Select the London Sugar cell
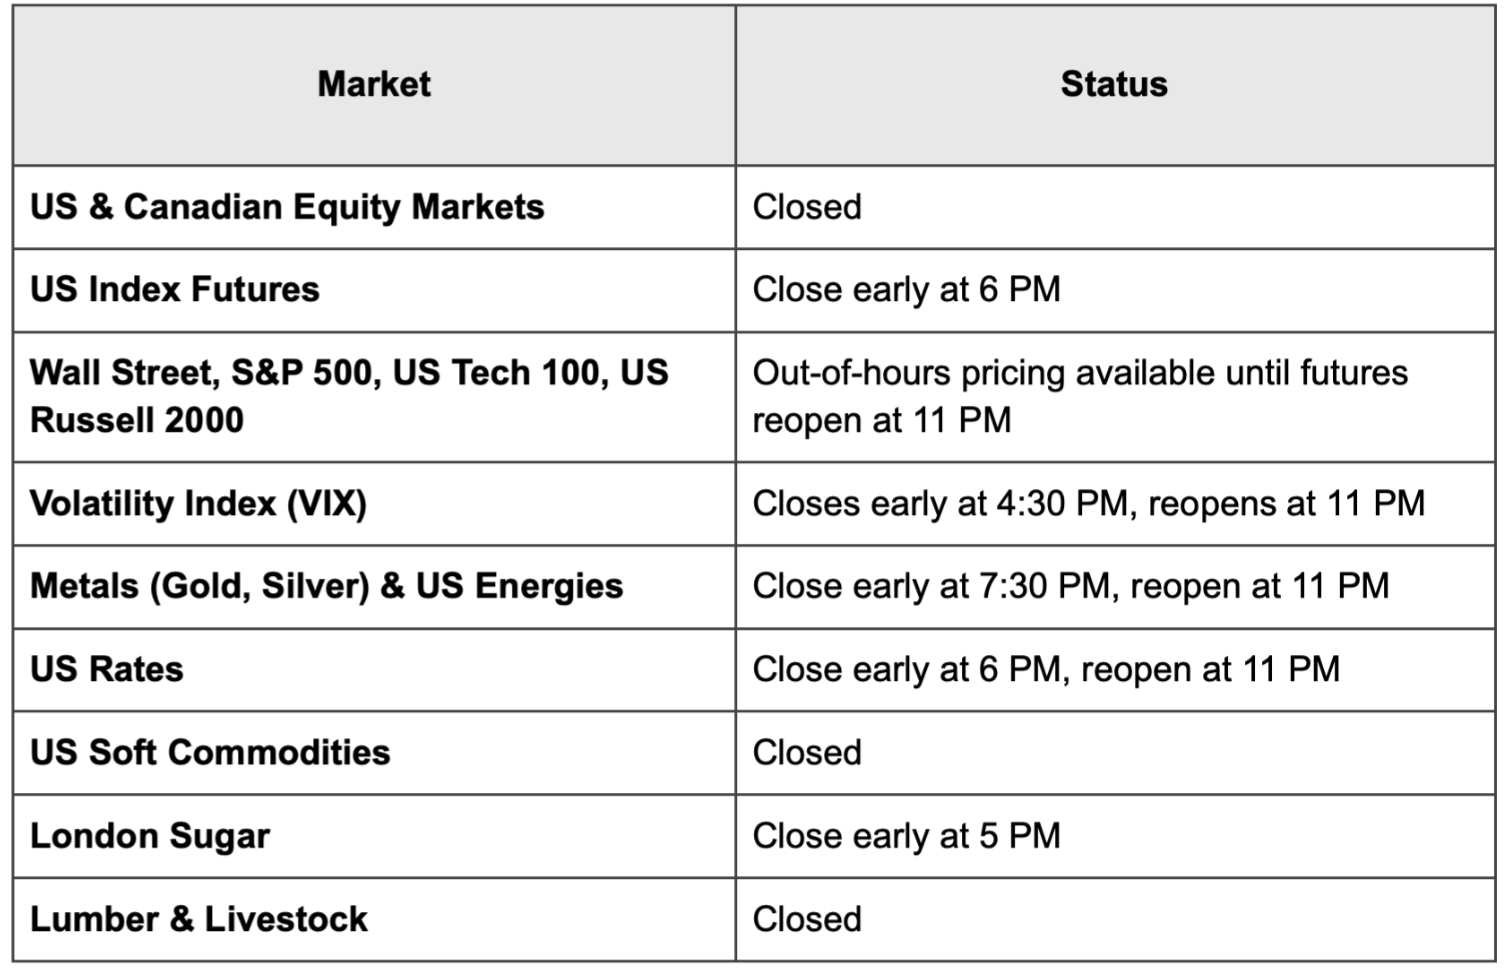 point(374,836)
